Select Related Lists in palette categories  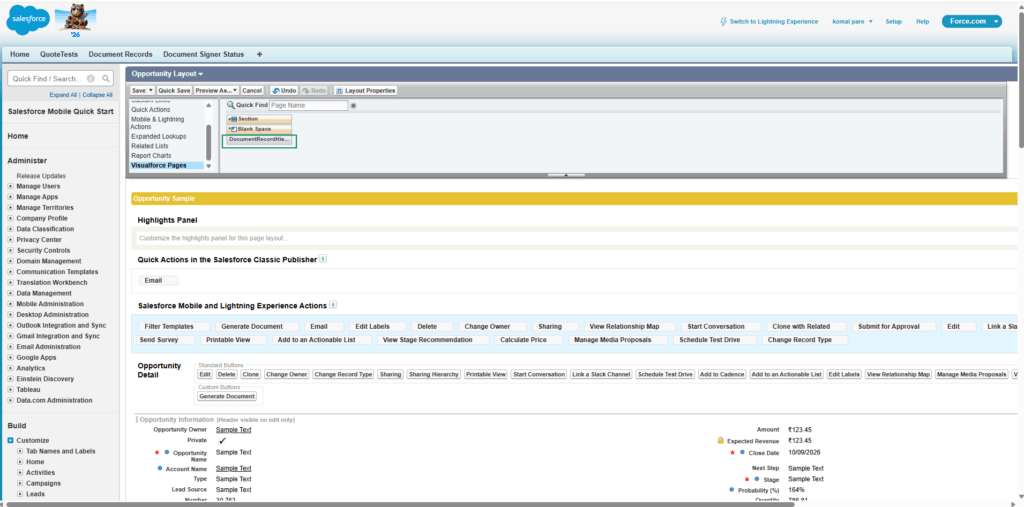point(150,146)
